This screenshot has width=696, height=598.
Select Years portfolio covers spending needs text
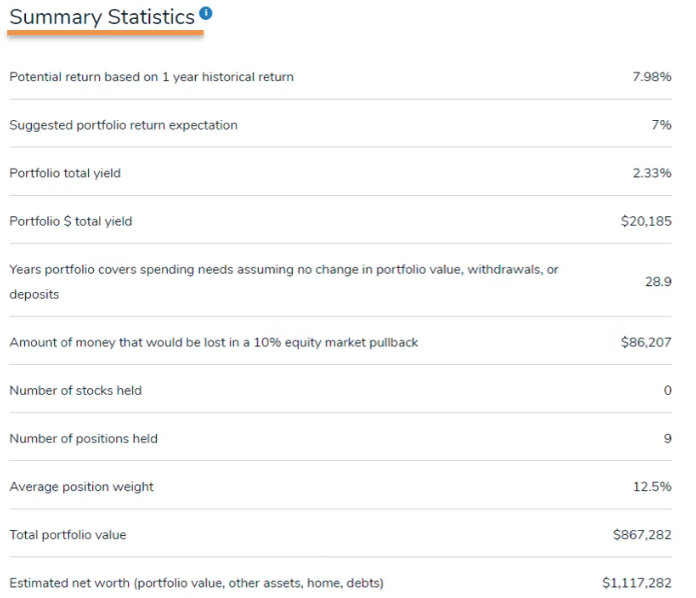click(283, 270)
